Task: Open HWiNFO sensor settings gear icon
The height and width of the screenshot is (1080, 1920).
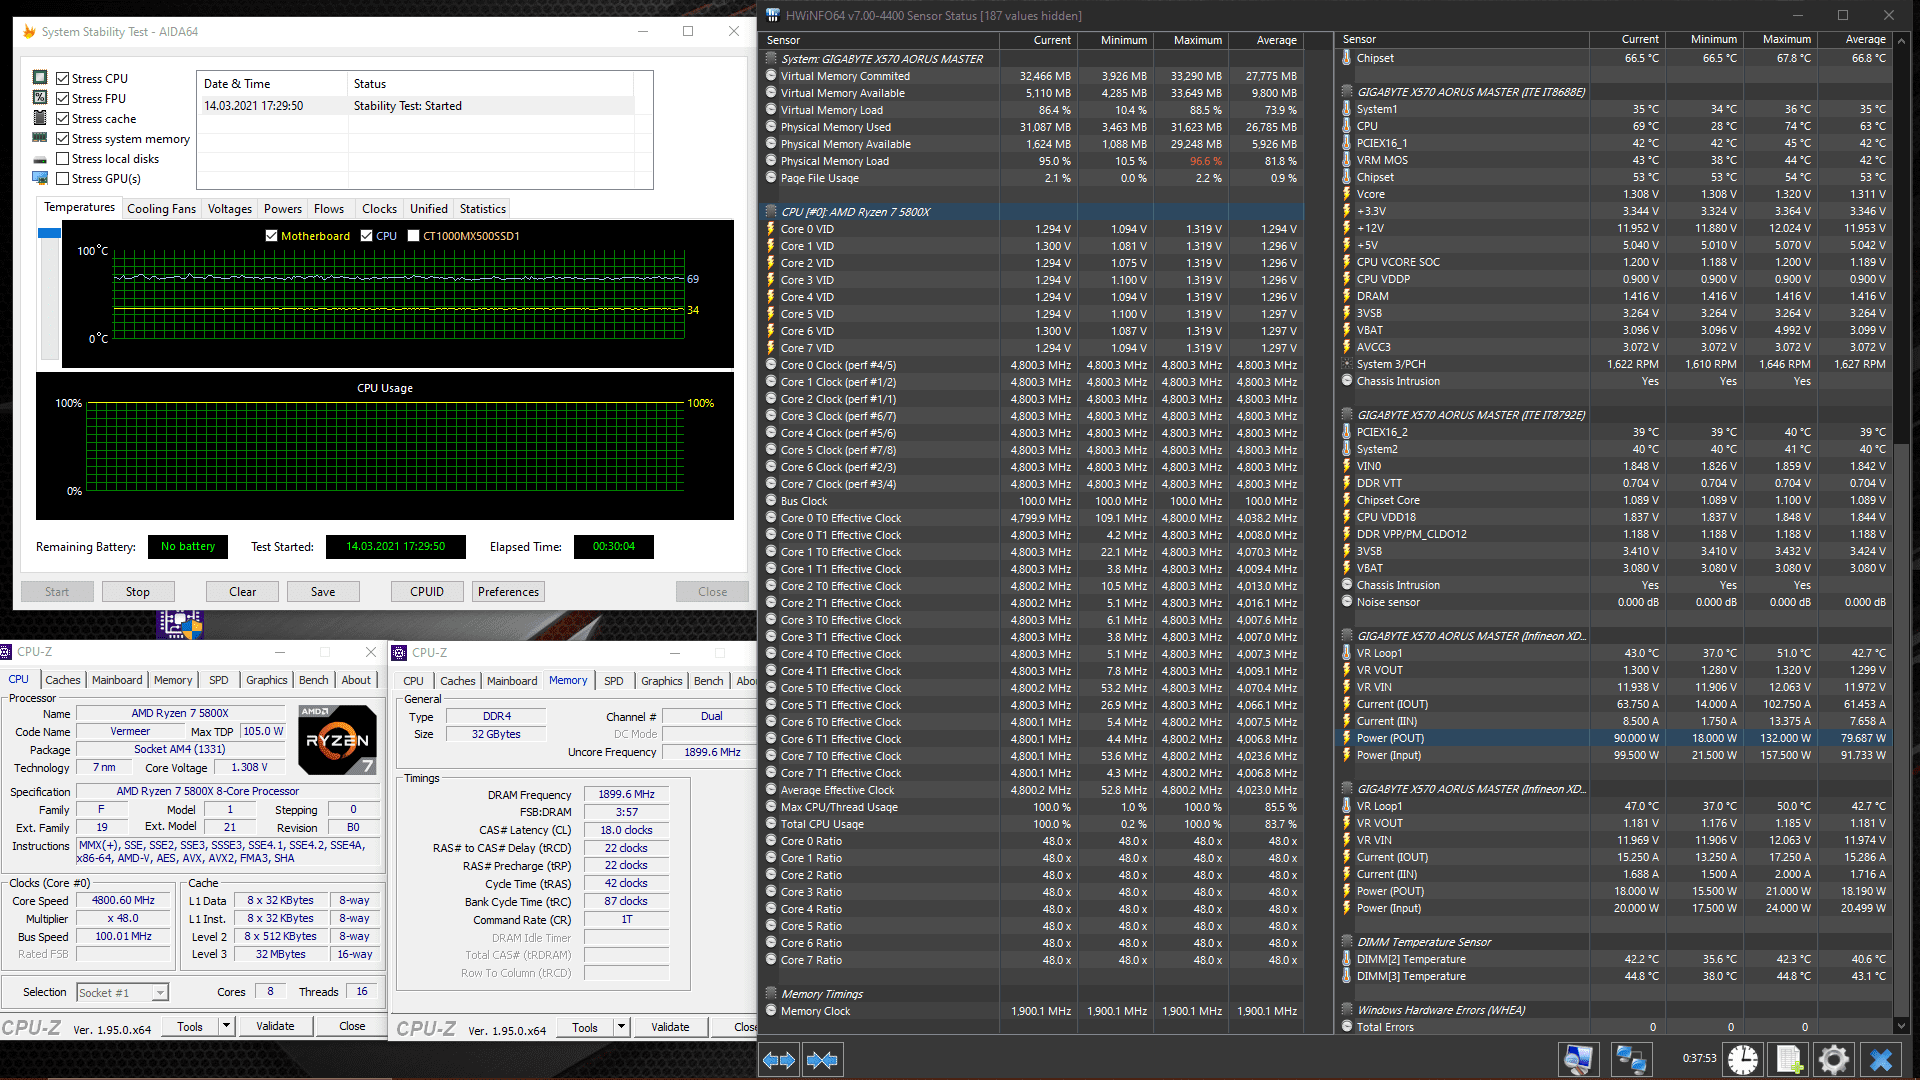Action: tap(1834, 1059)
